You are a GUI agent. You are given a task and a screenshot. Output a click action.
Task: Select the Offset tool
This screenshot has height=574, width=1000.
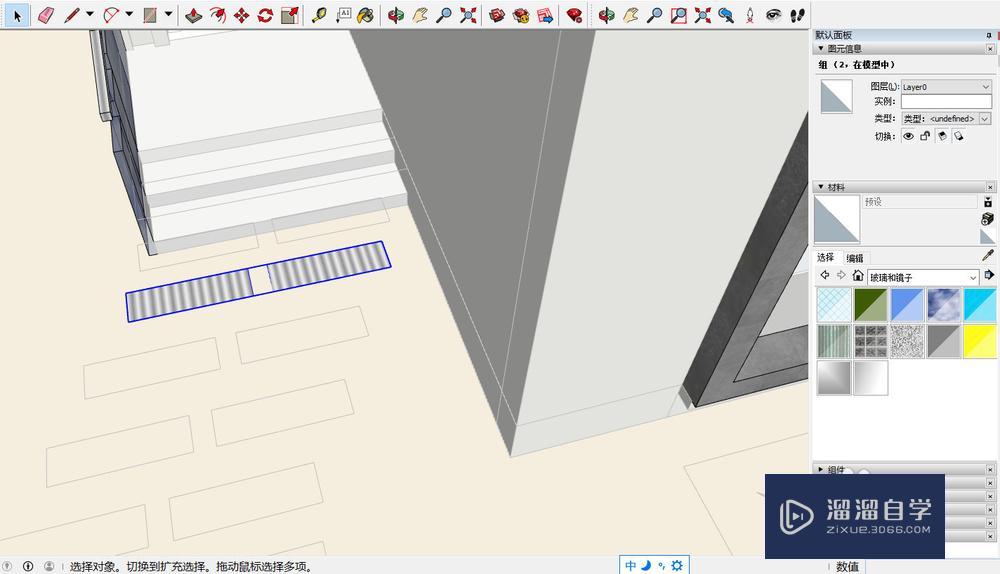(217, 15)
